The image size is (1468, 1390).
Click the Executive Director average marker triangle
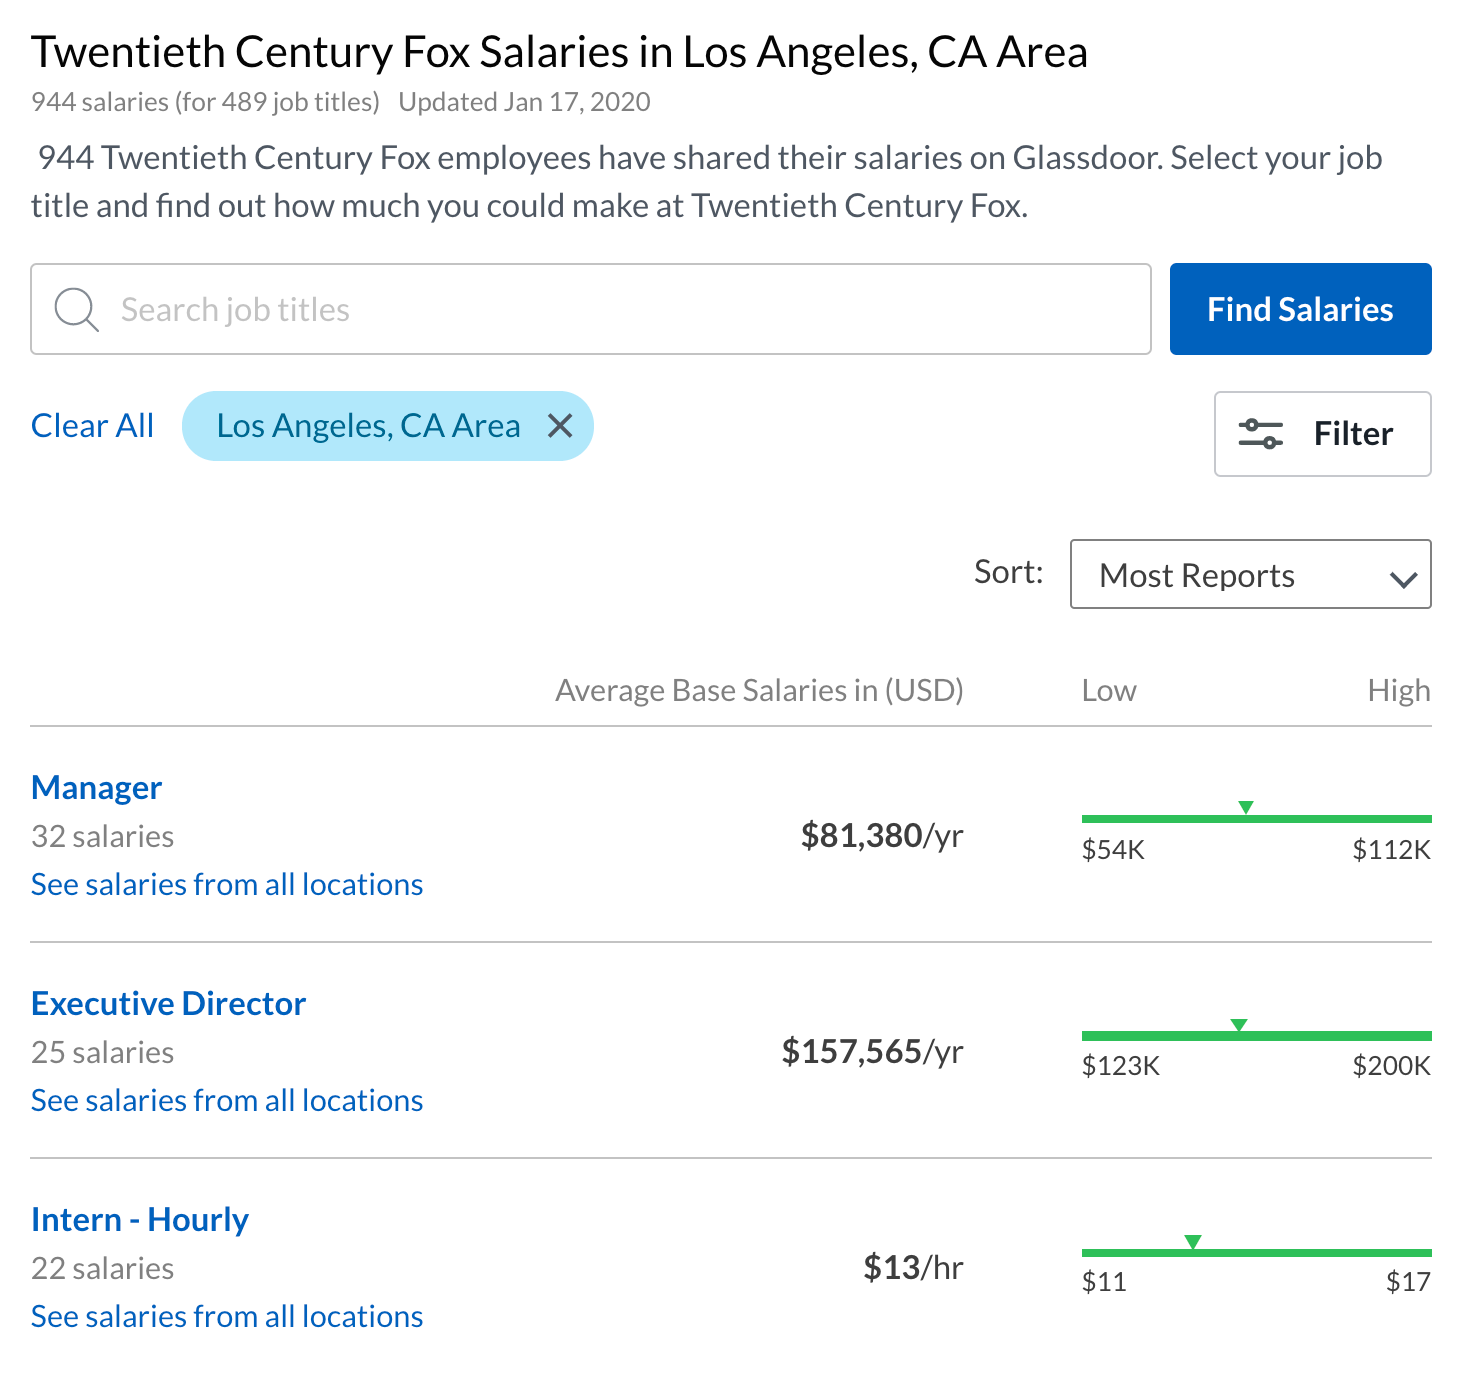[1239, 1024]
